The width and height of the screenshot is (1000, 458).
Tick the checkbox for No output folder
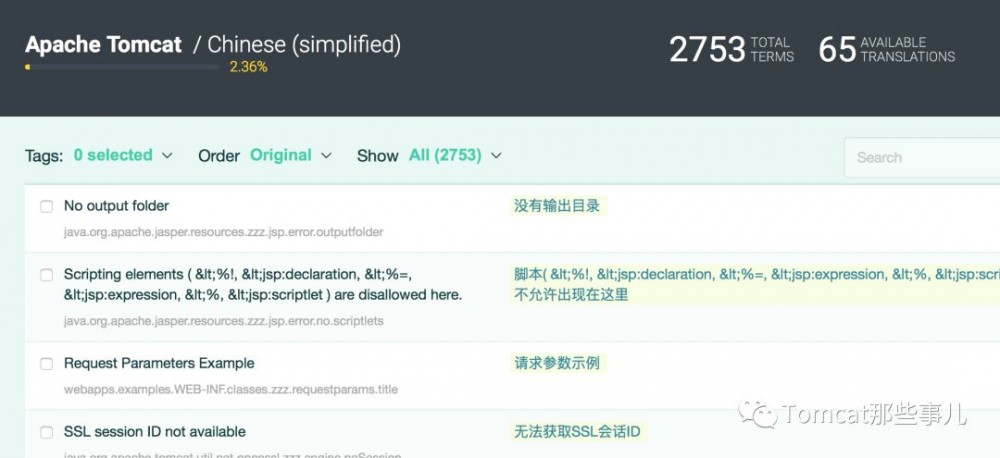[x=47, y=207]
